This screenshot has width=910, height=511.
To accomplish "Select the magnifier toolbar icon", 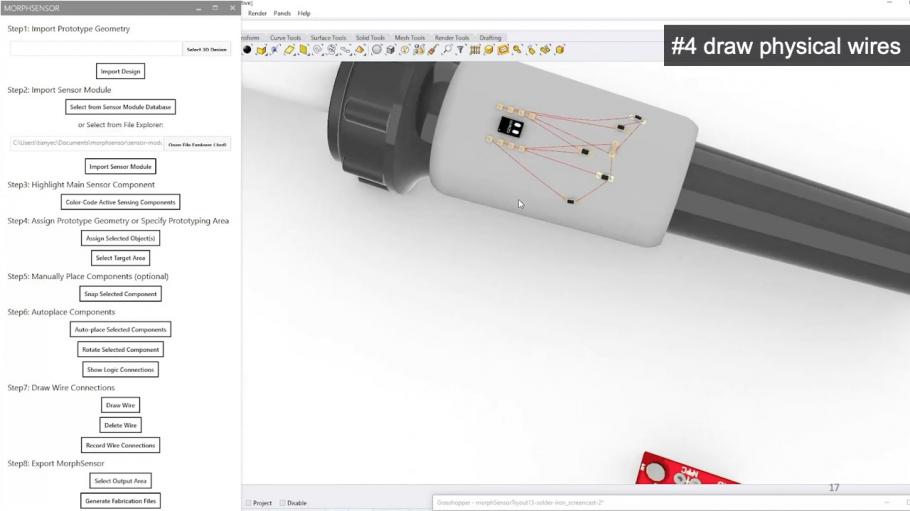I will tap(446, 50).
